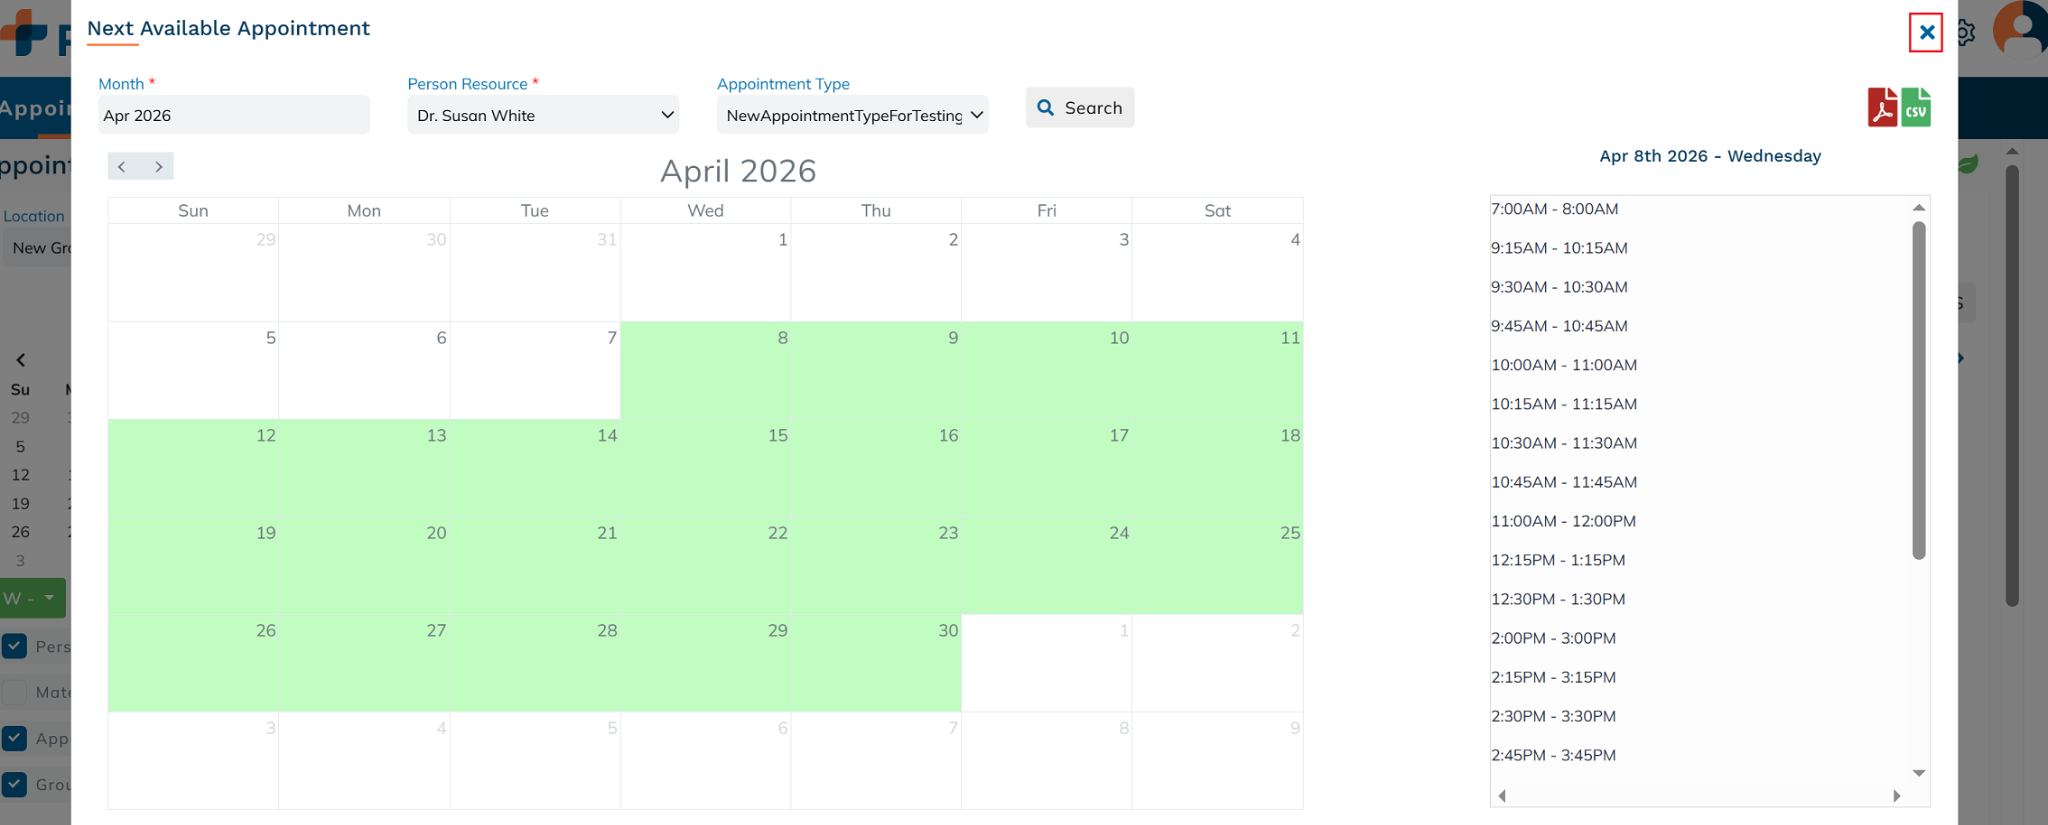Open the green W view dropdown
Image resolution: width=2048 pixels, height=825 pixels.
pyautogui.click(x=33, y=598)
